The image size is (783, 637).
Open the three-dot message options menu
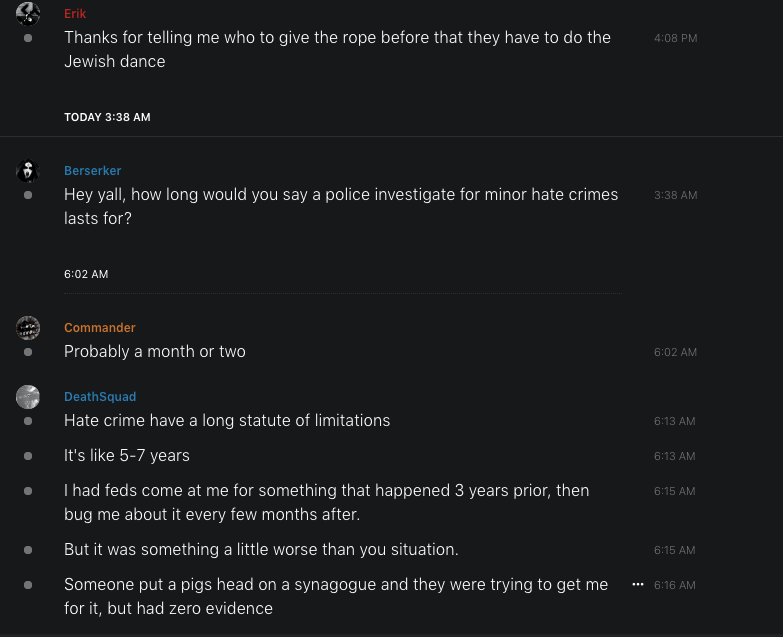pos(638,584)
